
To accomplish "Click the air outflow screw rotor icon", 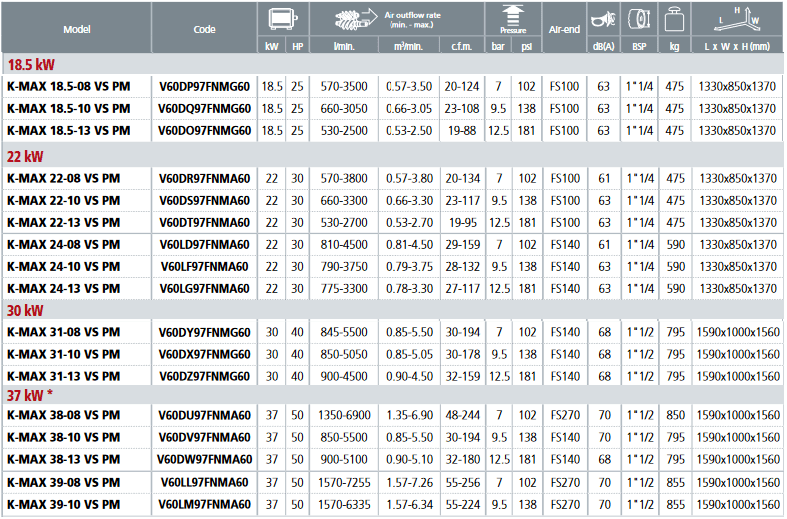I will [x=356, y=19].
